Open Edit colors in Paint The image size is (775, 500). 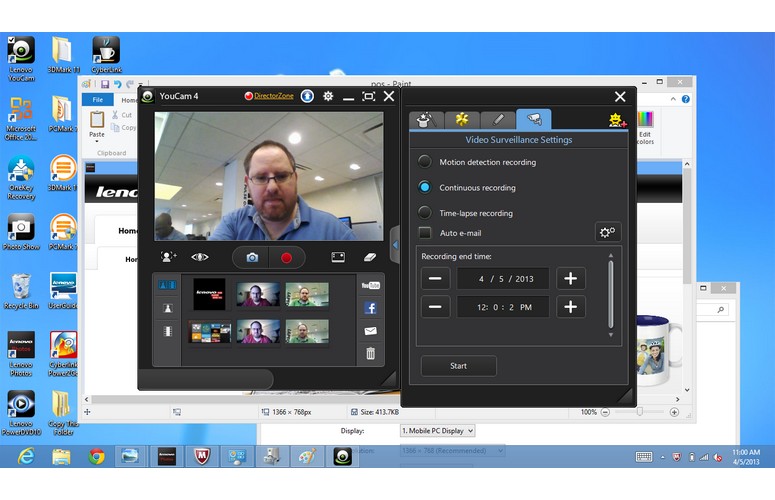click(x=645, y=127)
